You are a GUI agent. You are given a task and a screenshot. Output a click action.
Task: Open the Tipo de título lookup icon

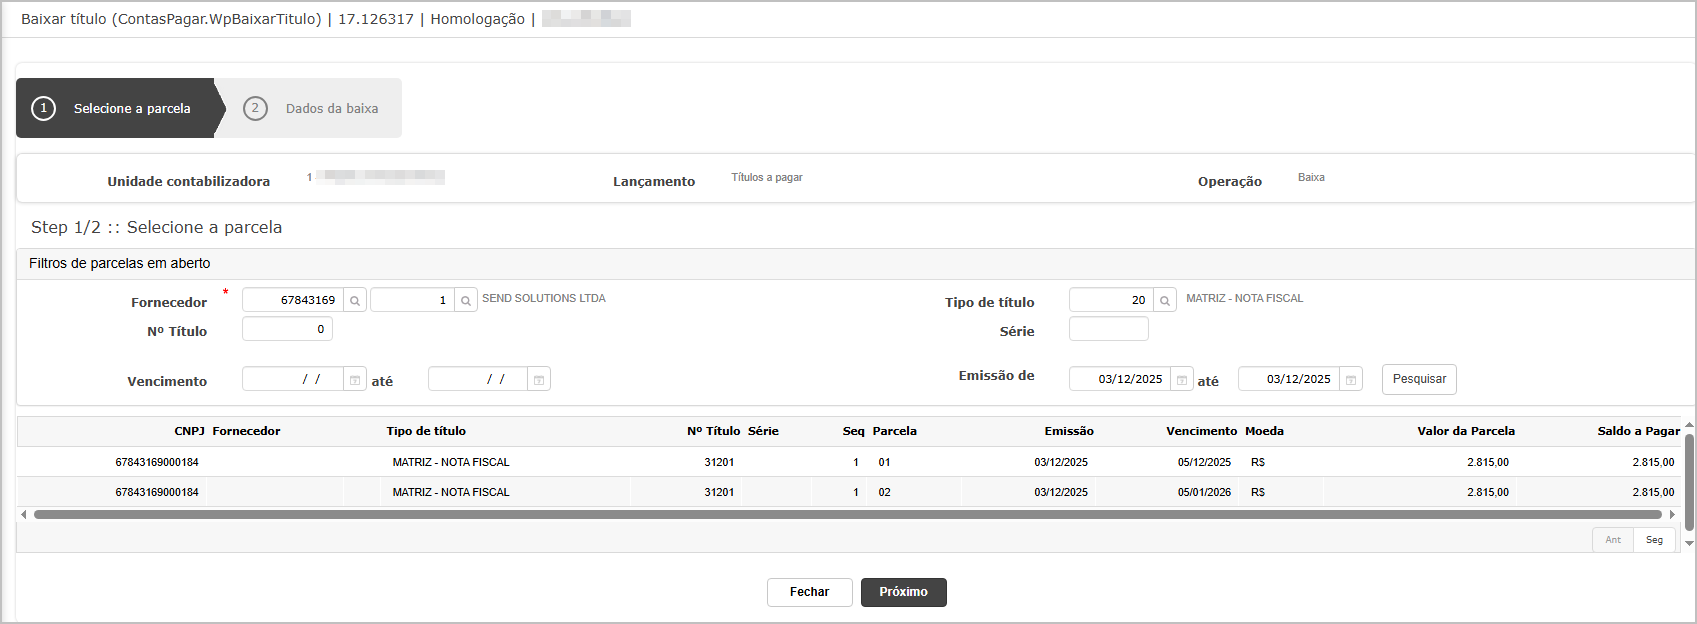pyautogui.click(x=1165, y=300)
